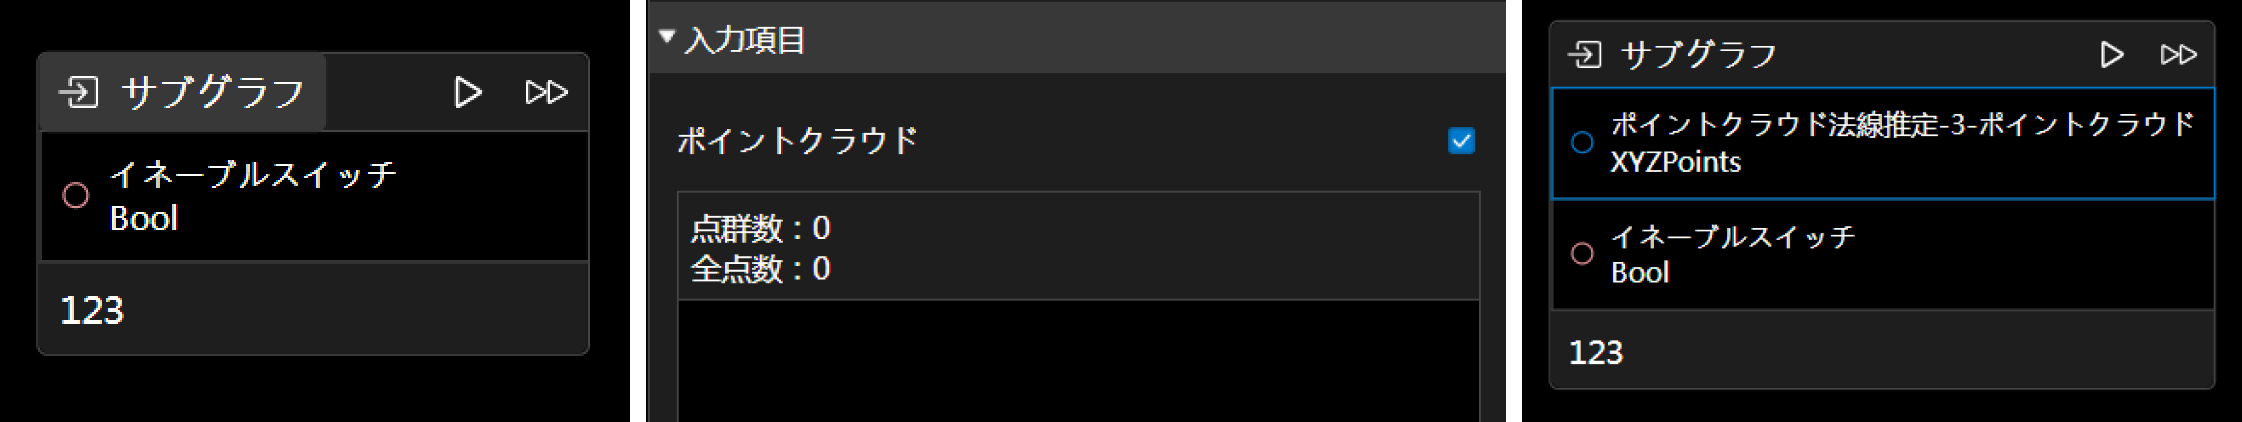Click the blue XYZPoints input port circle
This screenshot has width=2242, height=422.
1582,143
